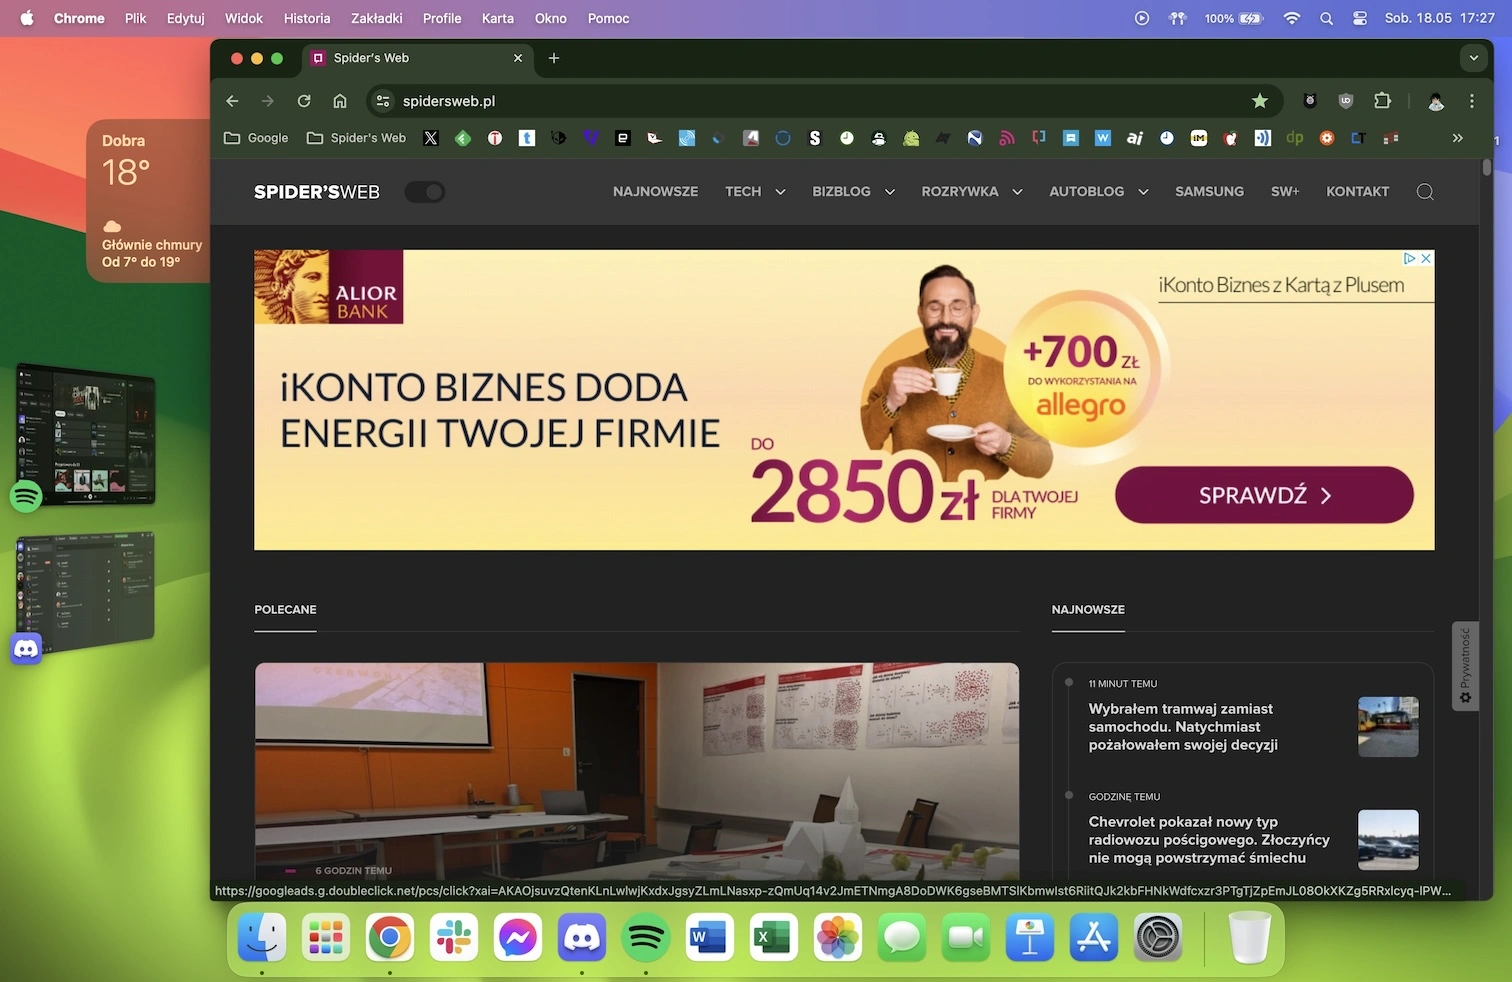This screenshot has width=1512, height=982.
Task: Open the Karta menu
Action: click(x=498, y=18)
